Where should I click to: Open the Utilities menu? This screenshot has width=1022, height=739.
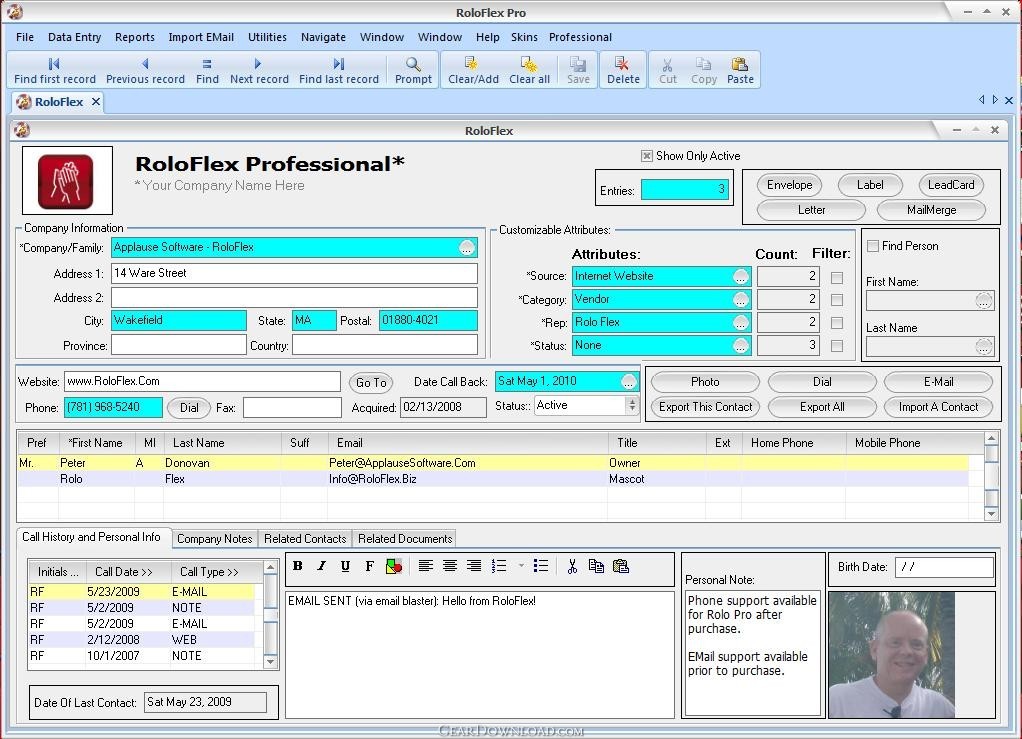tap(267, 37)
